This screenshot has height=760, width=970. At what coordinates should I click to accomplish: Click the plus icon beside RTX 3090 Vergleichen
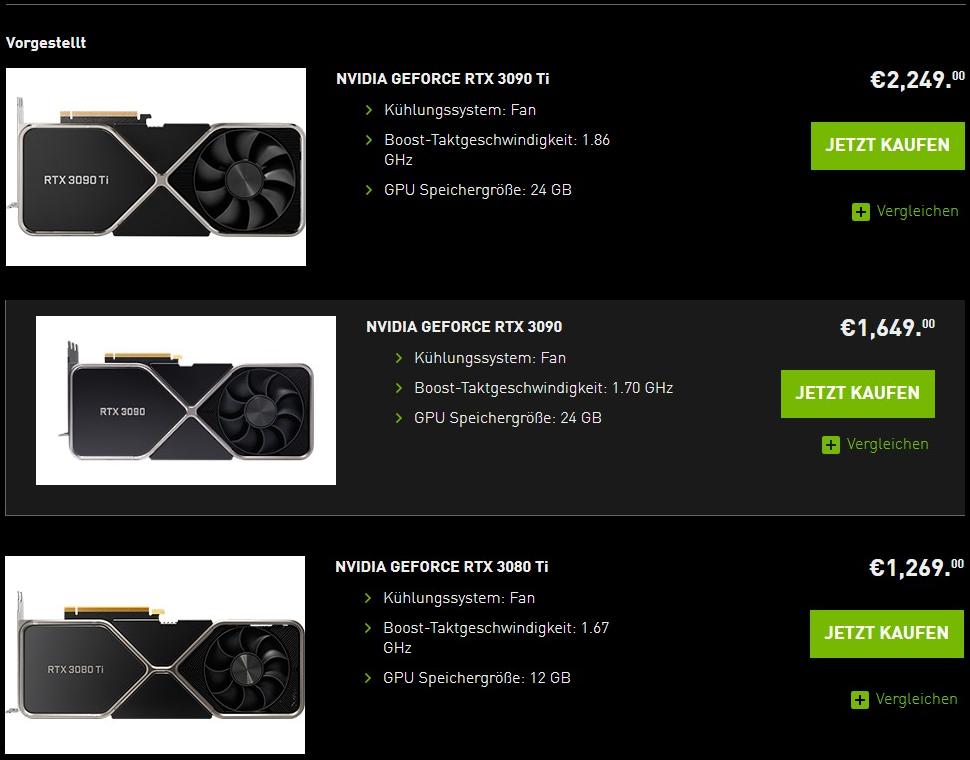pos(831,445)
